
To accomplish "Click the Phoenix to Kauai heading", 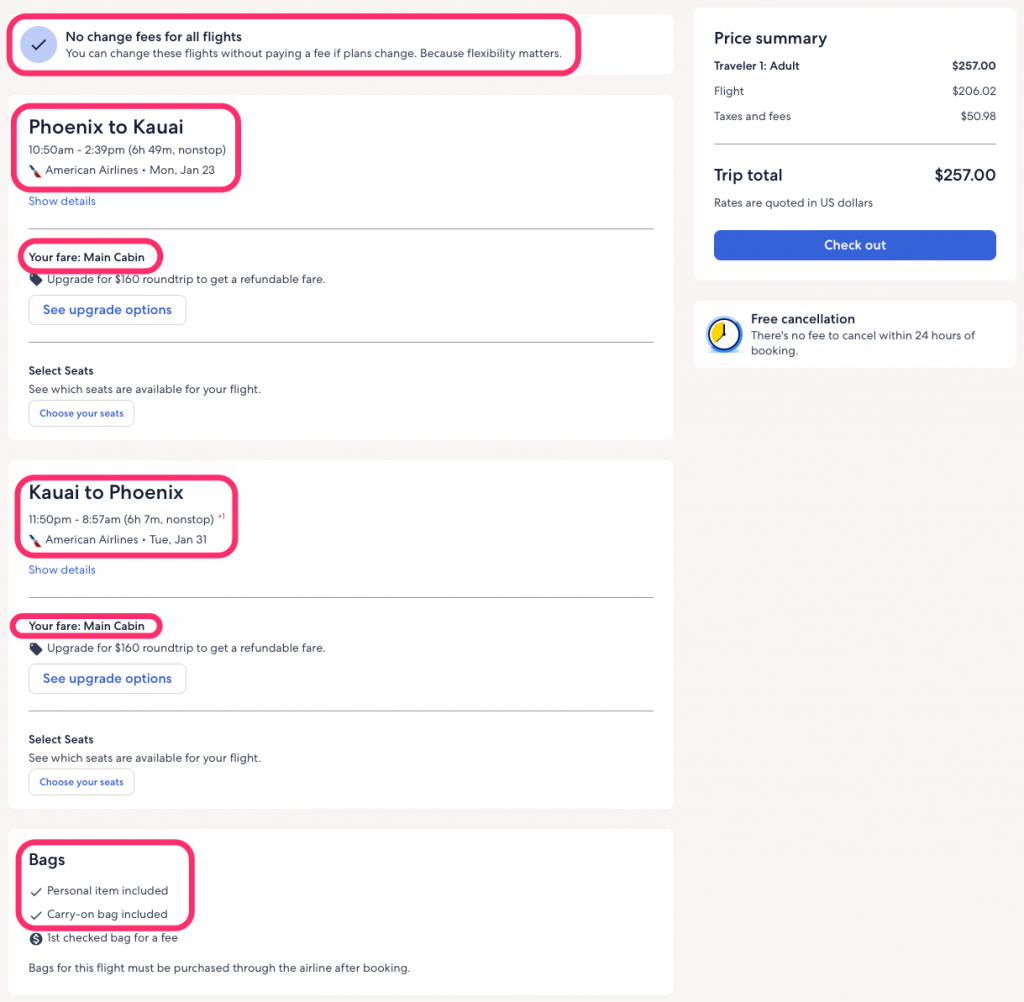I will [x=106, y=127].
